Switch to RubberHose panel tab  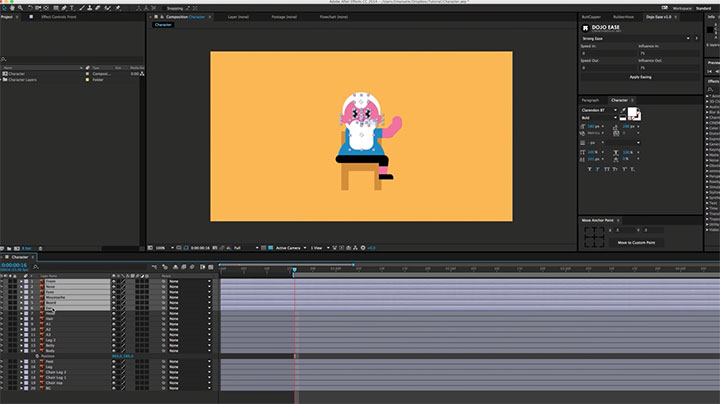coord(623,17)
